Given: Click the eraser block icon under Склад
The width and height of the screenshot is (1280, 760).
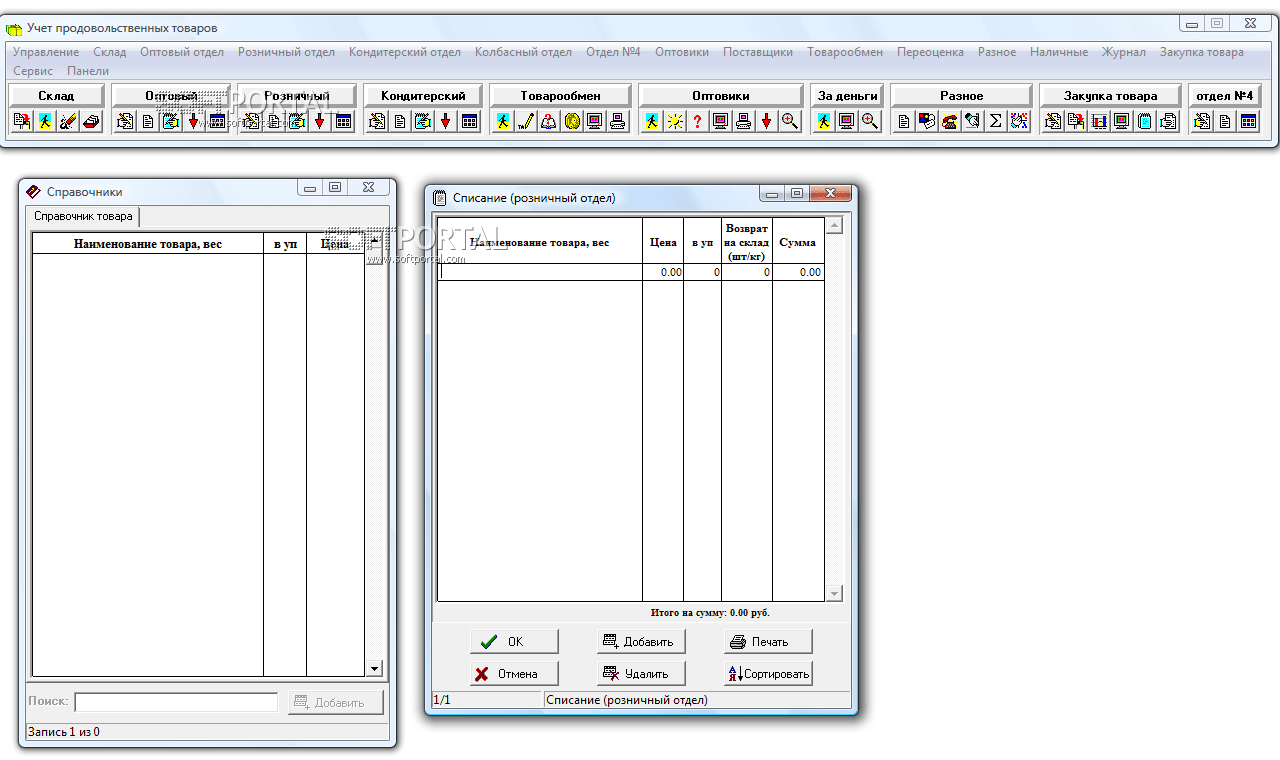Looking at the screenshot, I should pos(91,121).
